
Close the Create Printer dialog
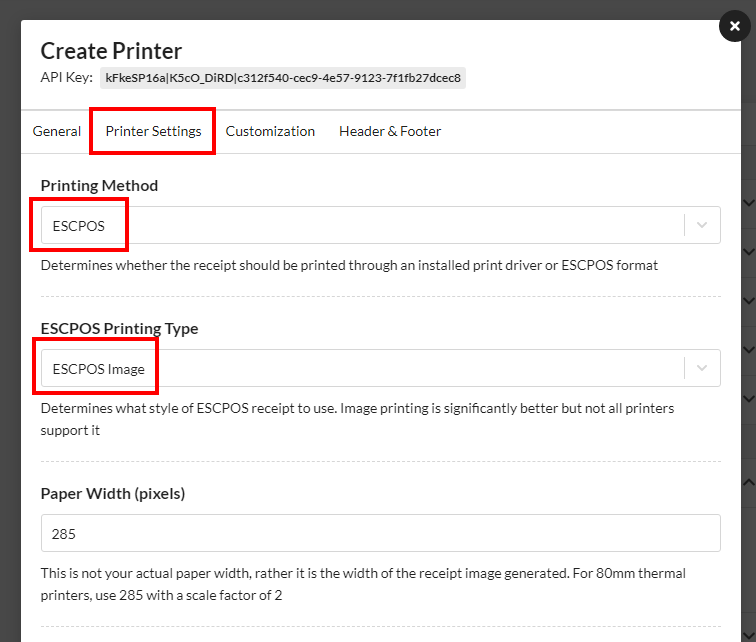(734, 26)
